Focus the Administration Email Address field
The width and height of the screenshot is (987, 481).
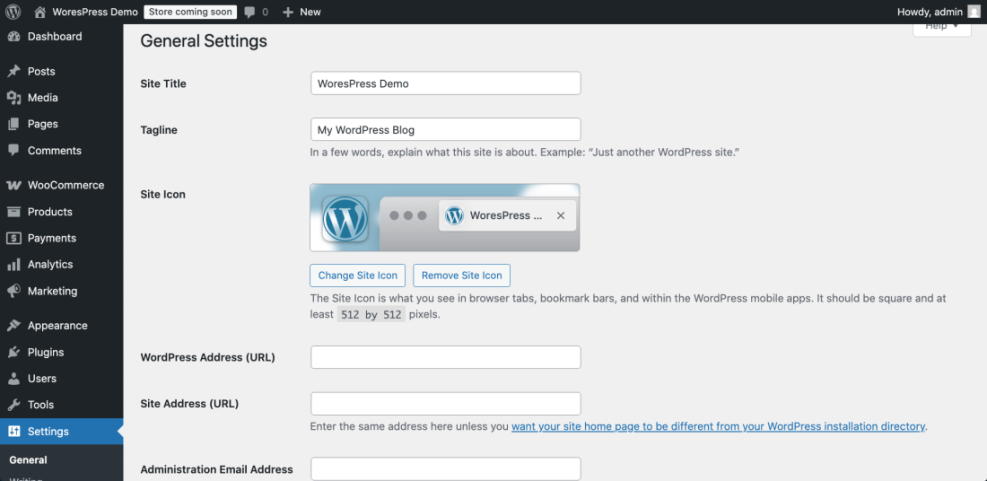[x=446, y=469]
